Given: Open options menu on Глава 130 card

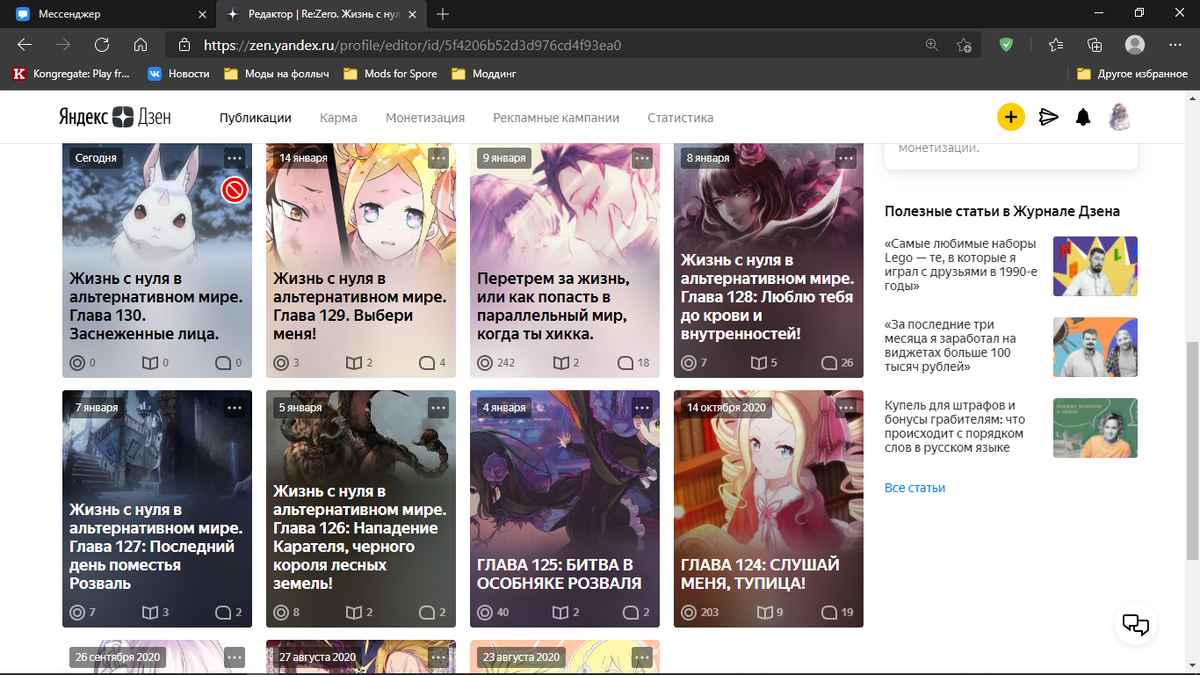Looking at the screenshot, I should [x=234, y=158].
